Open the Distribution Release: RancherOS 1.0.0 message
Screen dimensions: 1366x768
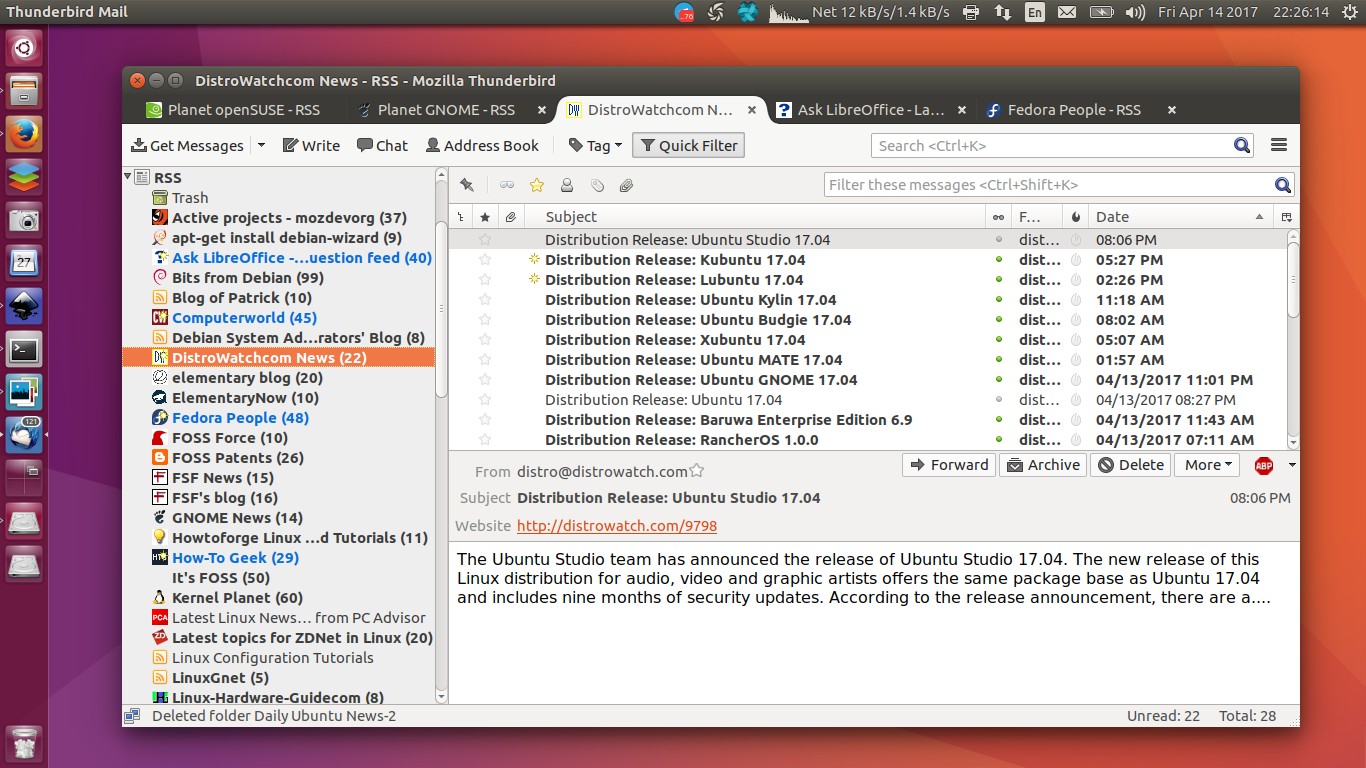click(682, 440)
